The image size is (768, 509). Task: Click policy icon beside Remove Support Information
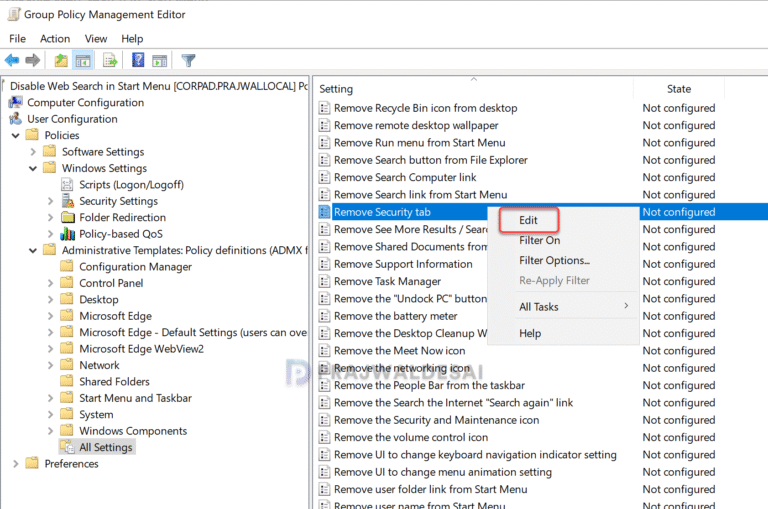click(x=324, y=264)
